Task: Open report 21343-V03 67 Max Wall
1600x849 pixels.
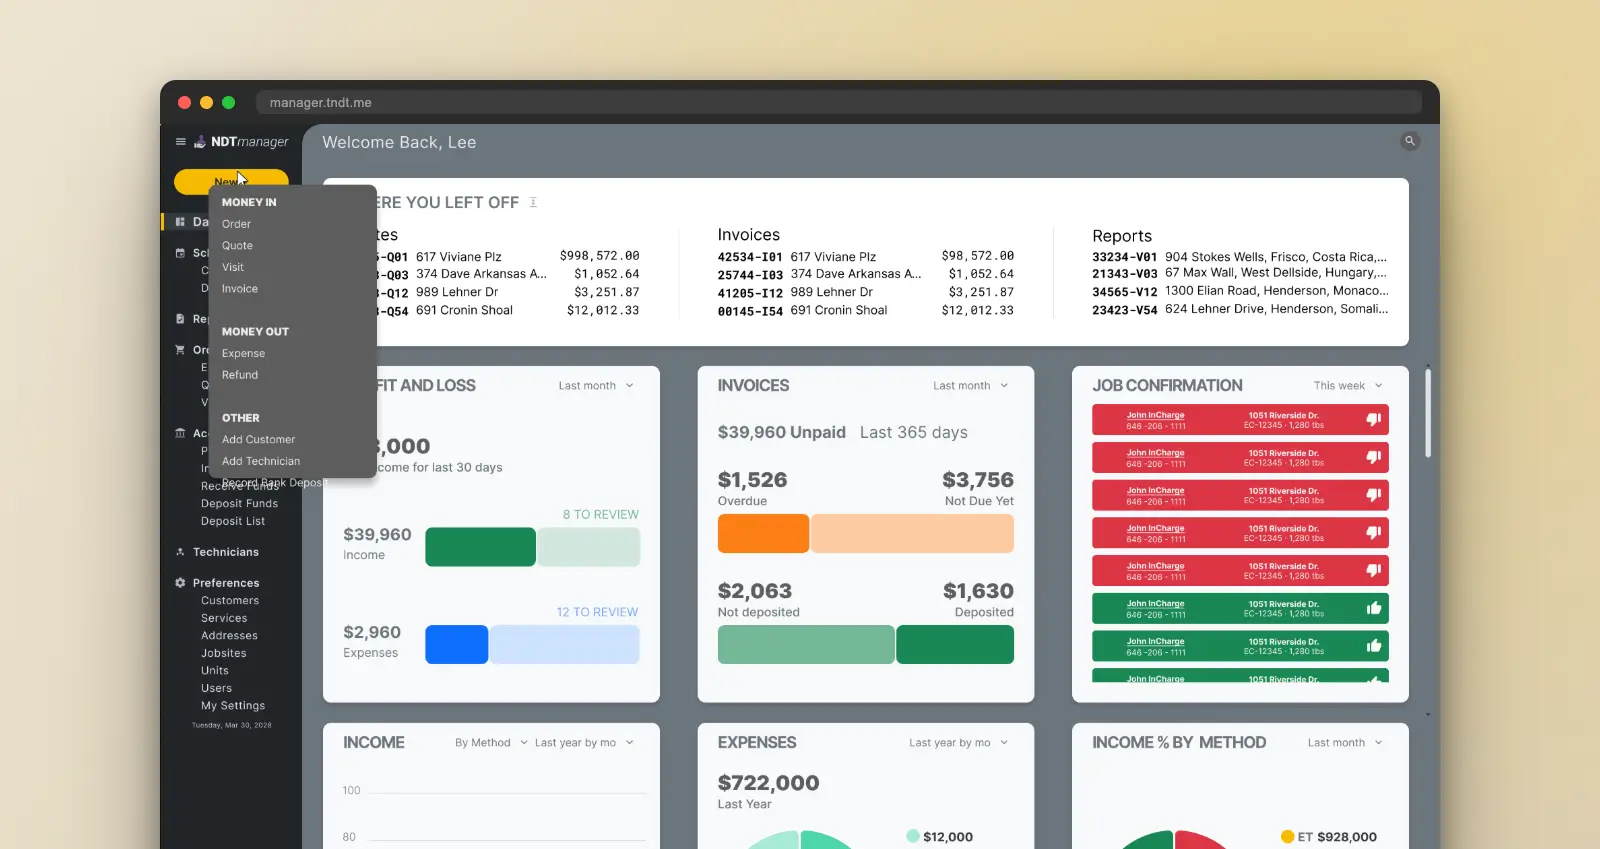Action: 1240,273
